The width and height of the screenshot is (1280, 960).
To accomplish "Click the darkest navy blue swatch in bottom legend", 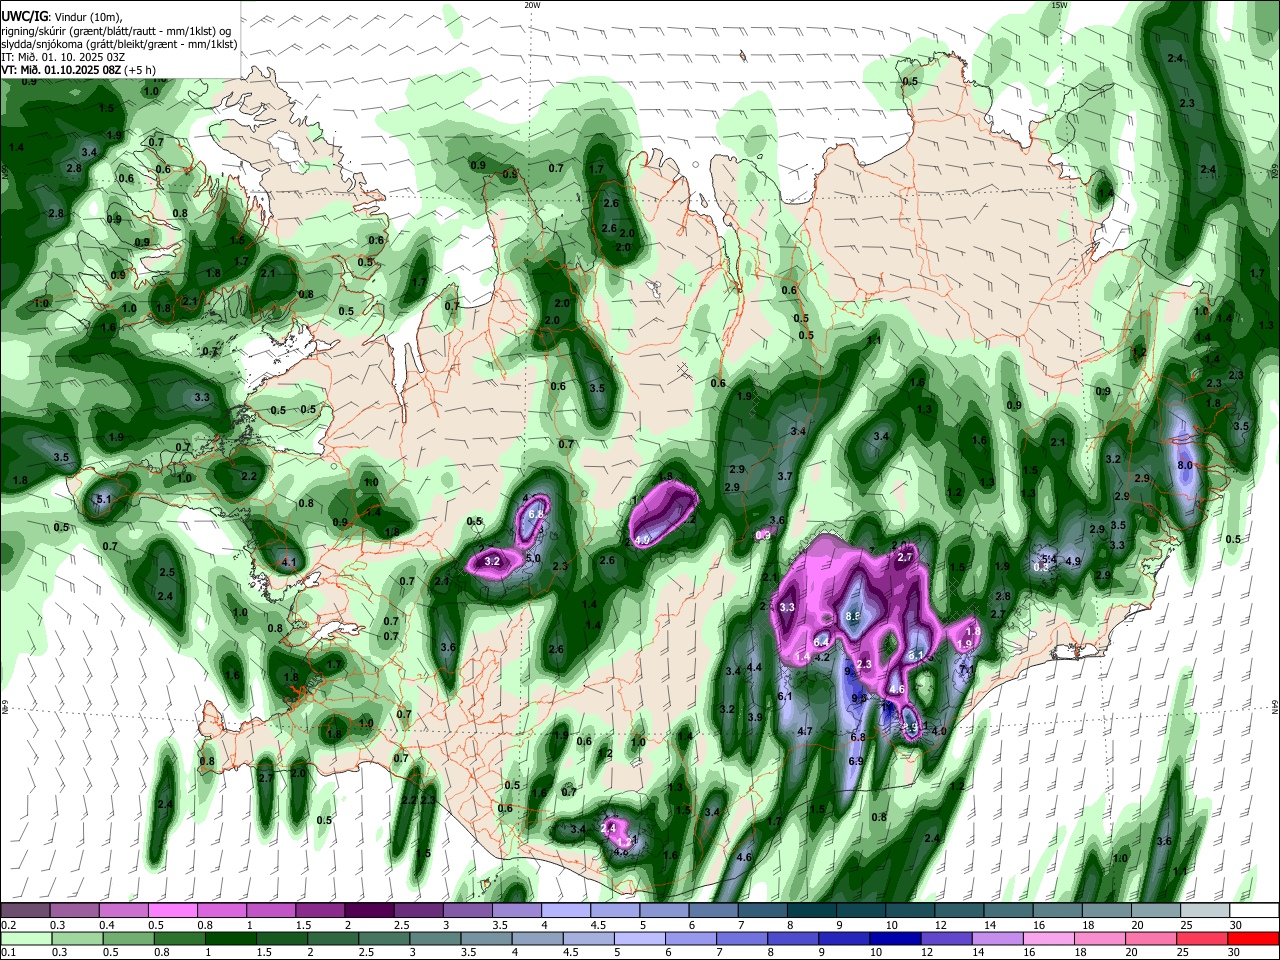I will (893, 938).
